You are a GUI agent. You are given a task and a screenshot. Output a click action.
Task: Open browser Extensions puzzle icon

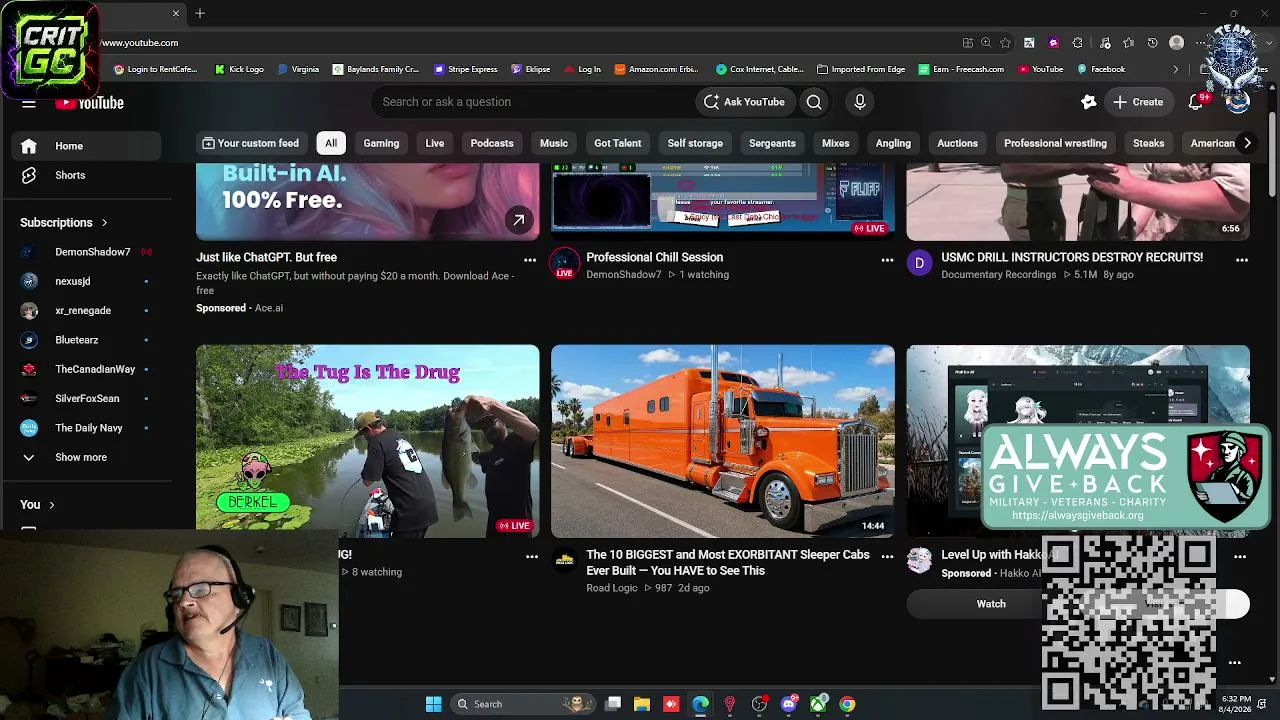pyautogui.click(x=1077, y=43)
